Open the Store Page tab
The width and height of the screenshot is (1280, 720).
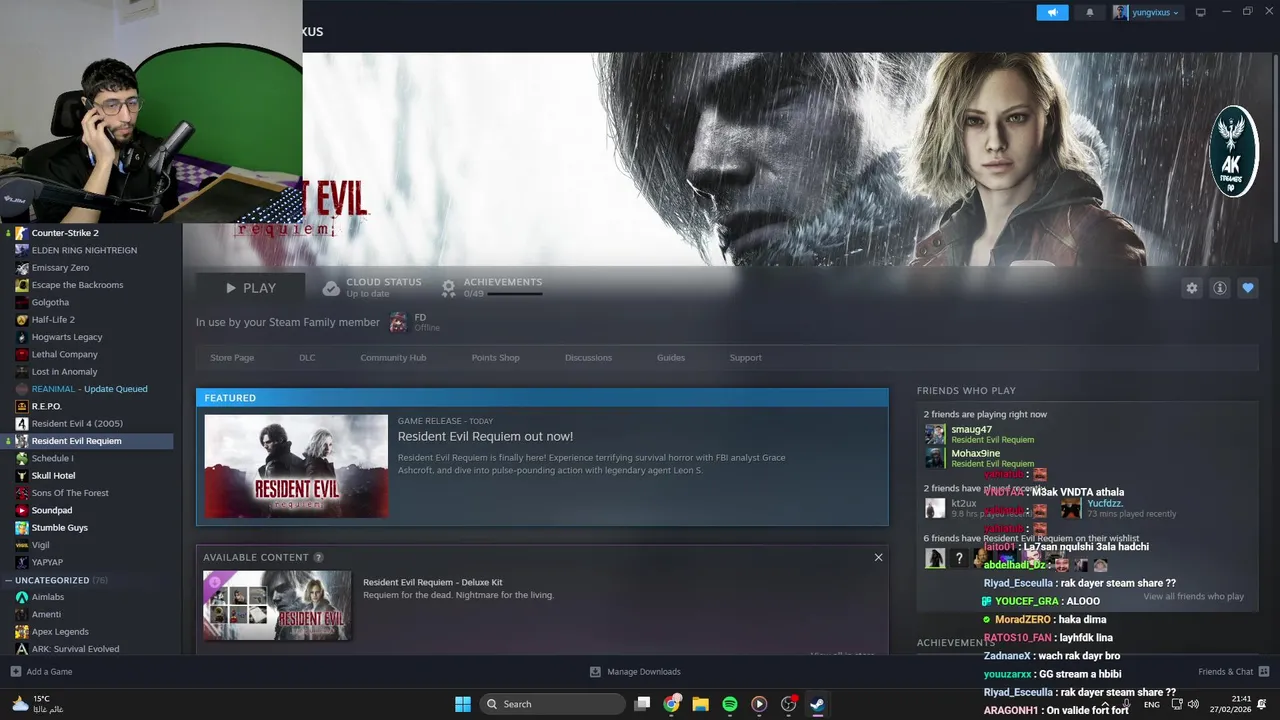(x=232, y=357)
